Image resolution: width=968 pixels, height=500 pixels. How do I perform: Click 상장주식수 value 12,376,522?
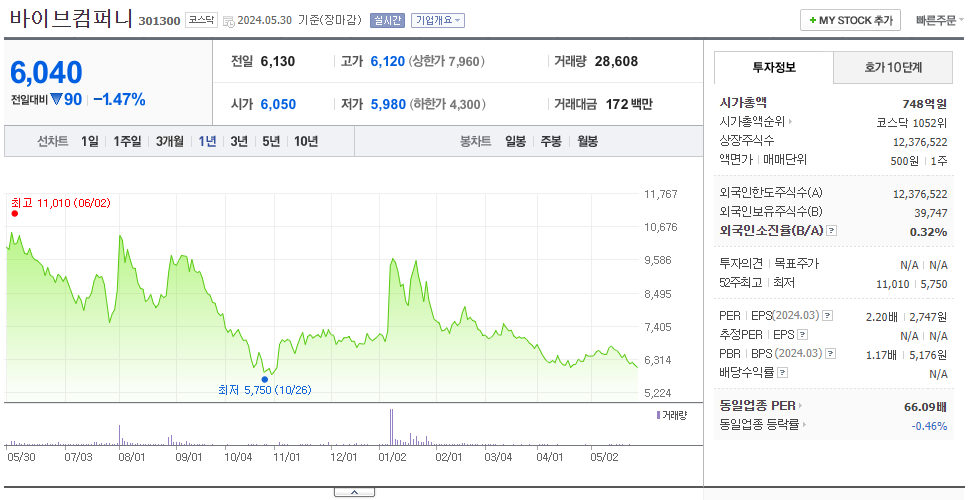(920, 142)
